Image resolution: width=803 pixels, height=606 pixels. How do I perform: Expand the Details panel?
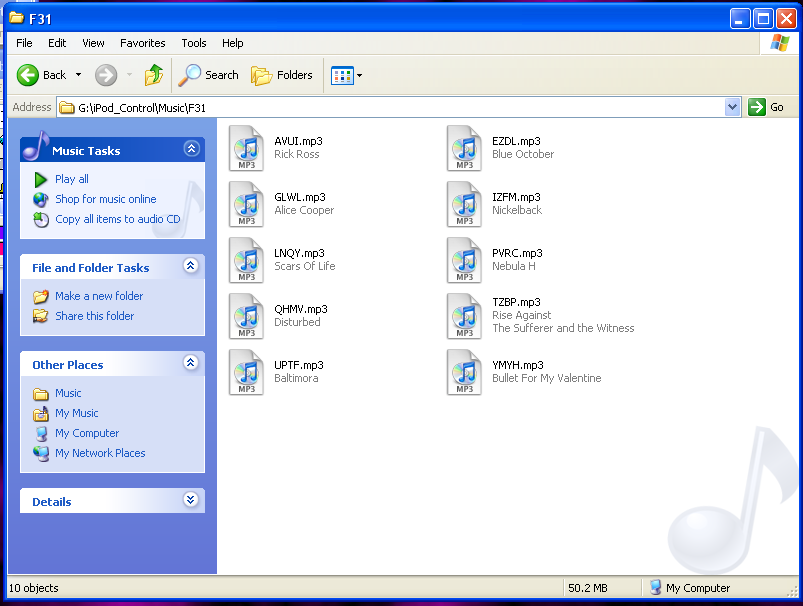[191, 499]
